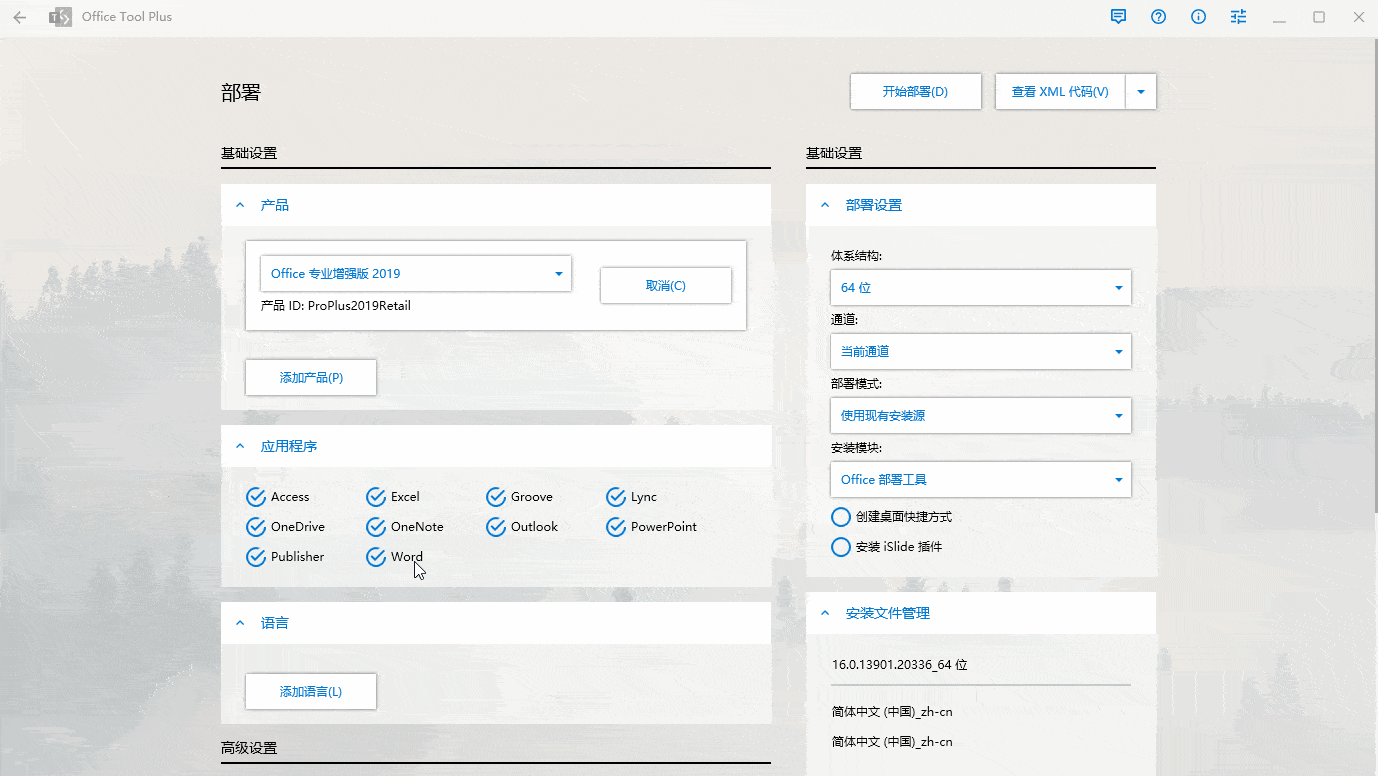Collapse the 语言 section
The height and width of the screenshot is (776, 1378).
(240, 623)
